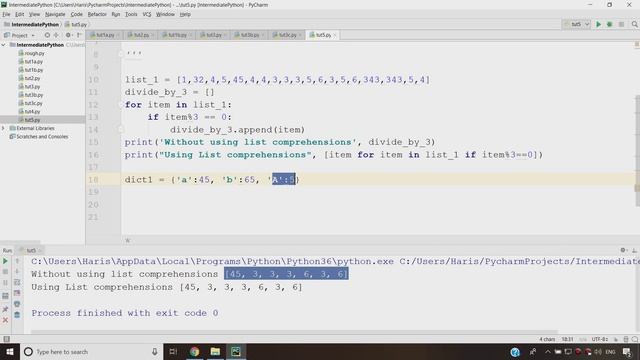The image size is (640, 360).
Task: Toggle pin tab in Run panel
Action: [x=5, y=310]
